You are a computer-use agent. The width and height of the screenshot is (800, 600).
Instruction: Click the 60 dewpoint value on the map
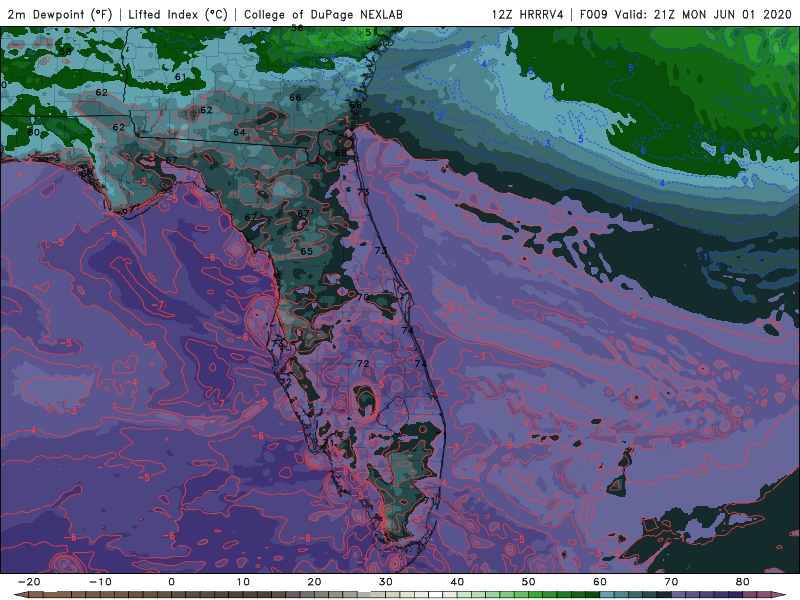click(x=34, y=132)
